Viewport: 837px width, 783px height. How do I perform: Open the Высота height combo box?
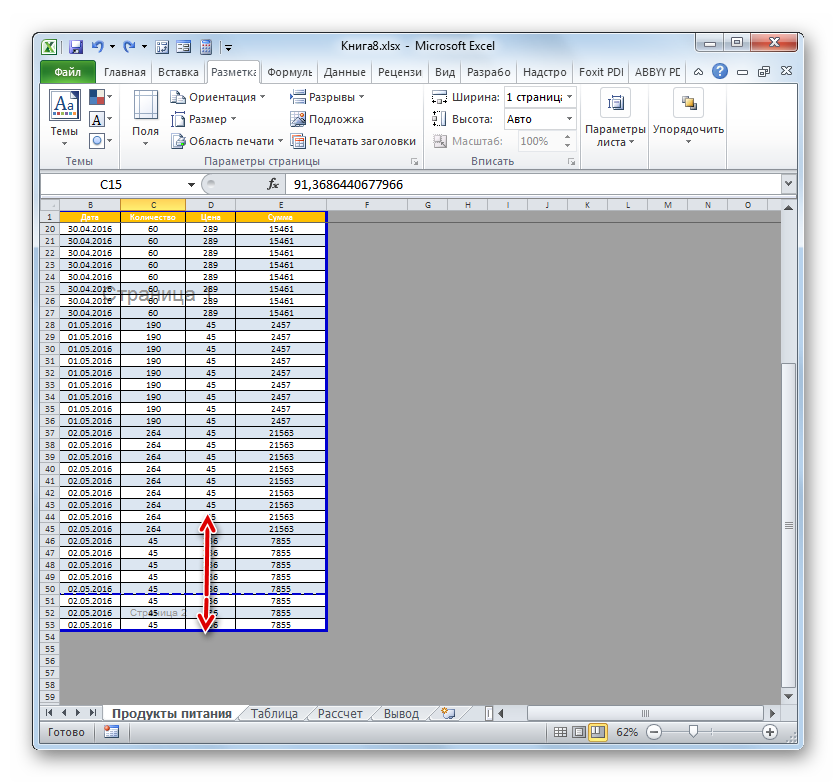pyautogui.click(x=540, y=119)
